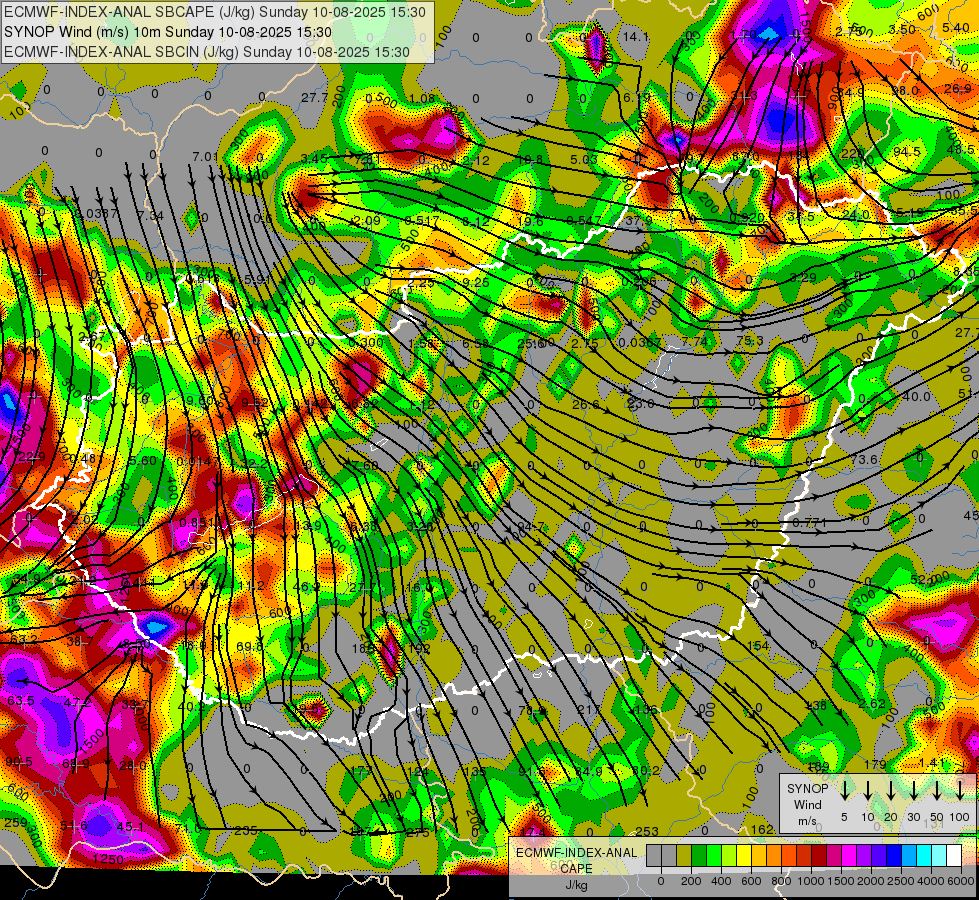Image resolution: width=979 pixels, height=900 pixels.
Task: Click the 253 value on the map
Action: pos(647,831)
